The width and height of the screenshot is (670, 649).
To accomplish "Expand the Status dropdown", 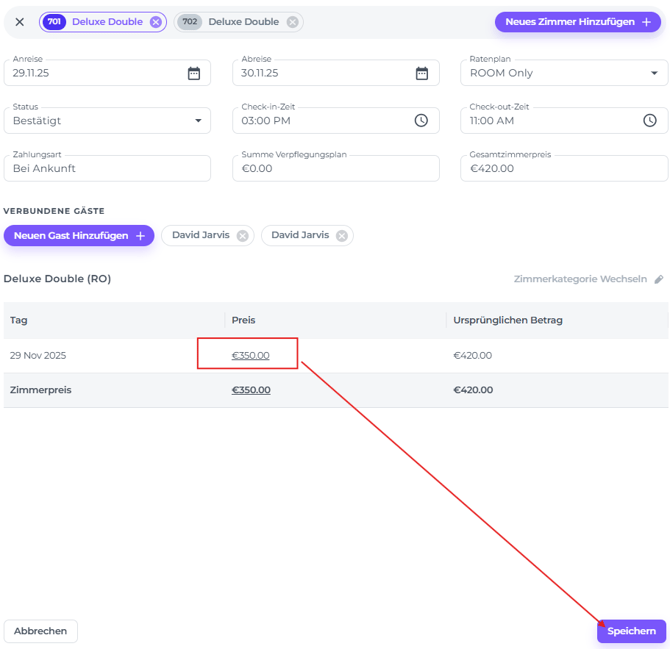I will [x=198, y=121].
